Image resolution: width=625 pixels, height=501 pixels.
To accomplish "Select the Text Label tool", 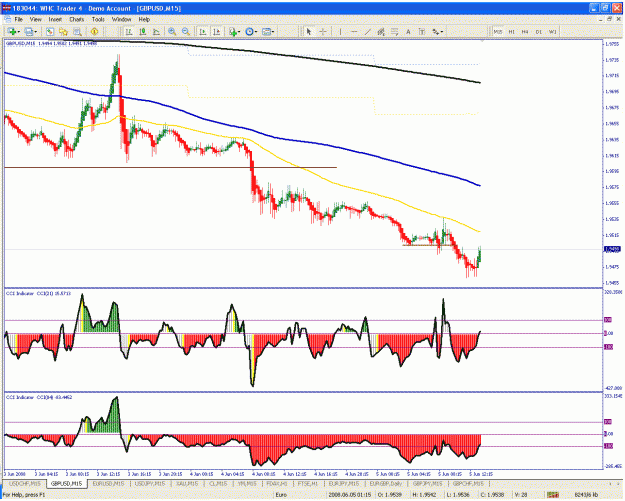I will (x=422, y=31).
